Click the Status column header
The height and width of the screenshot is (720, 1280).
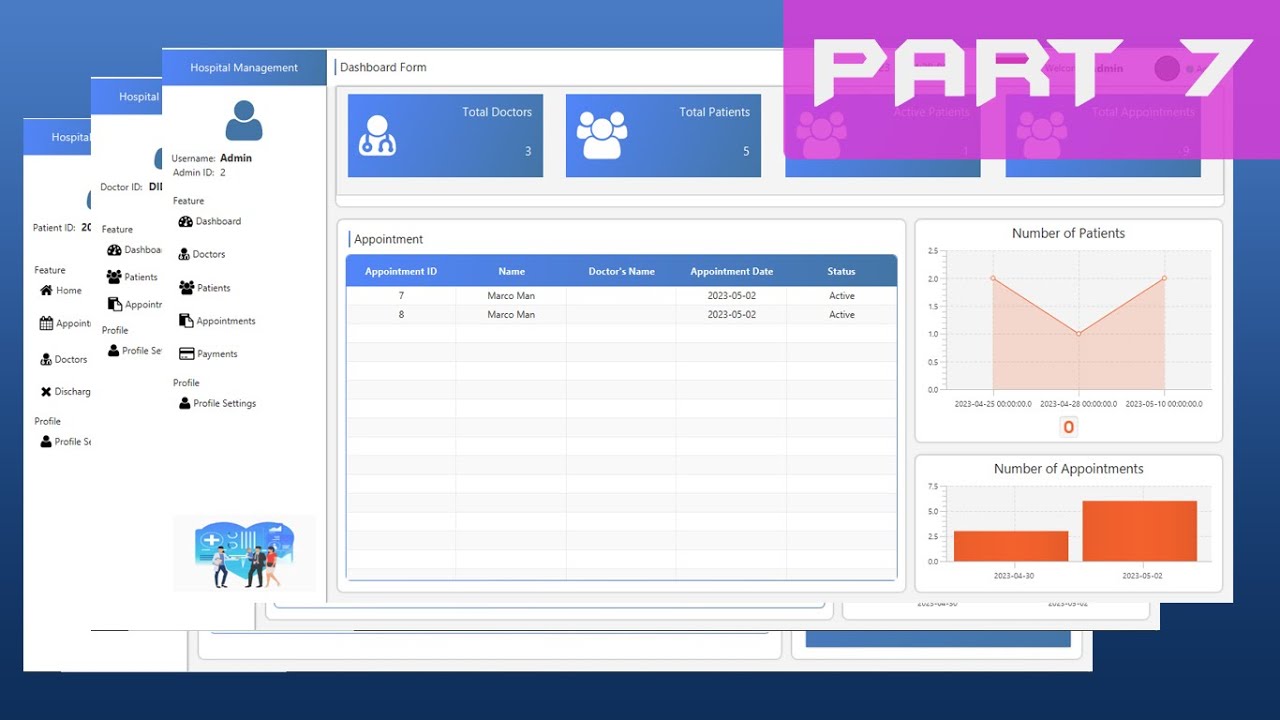pos(841,271)
